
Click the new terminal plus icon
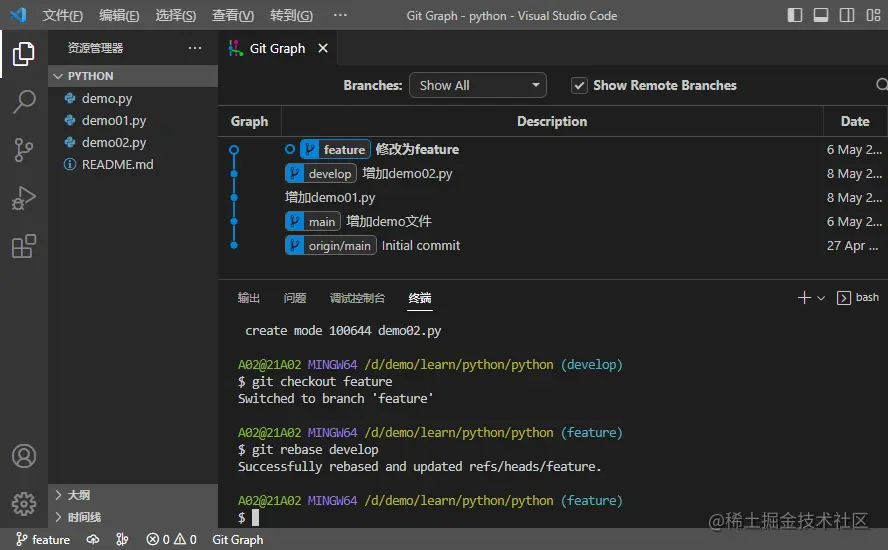pos(804,297)
